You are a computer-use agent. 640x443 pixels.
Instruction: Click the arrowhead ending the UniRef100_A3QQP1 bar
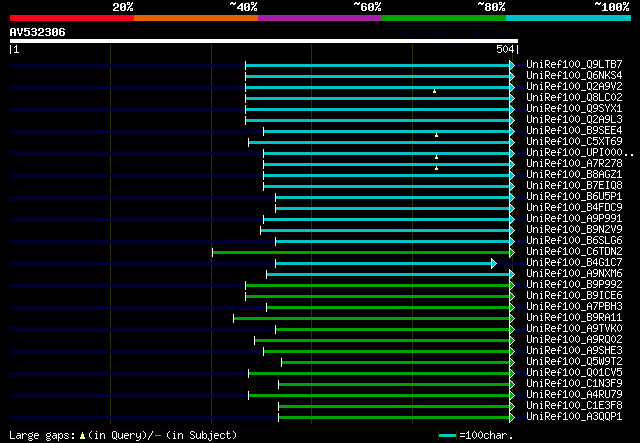click(512, 417)
